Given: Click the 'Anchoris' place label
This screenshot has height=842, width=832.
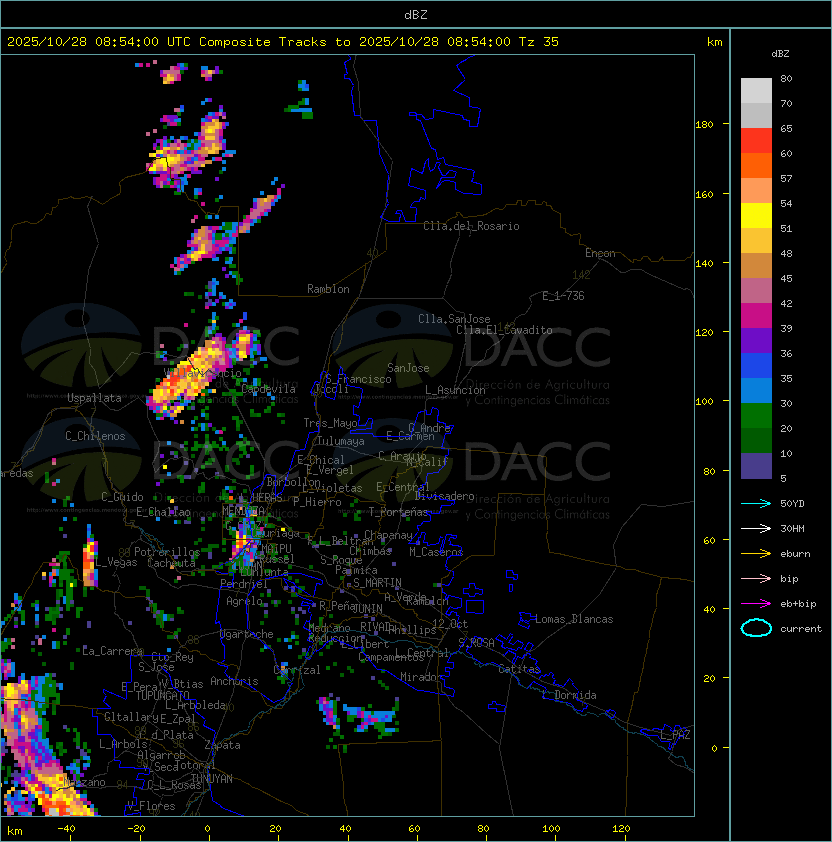Looking at the screenshot, I should [234, 681].
